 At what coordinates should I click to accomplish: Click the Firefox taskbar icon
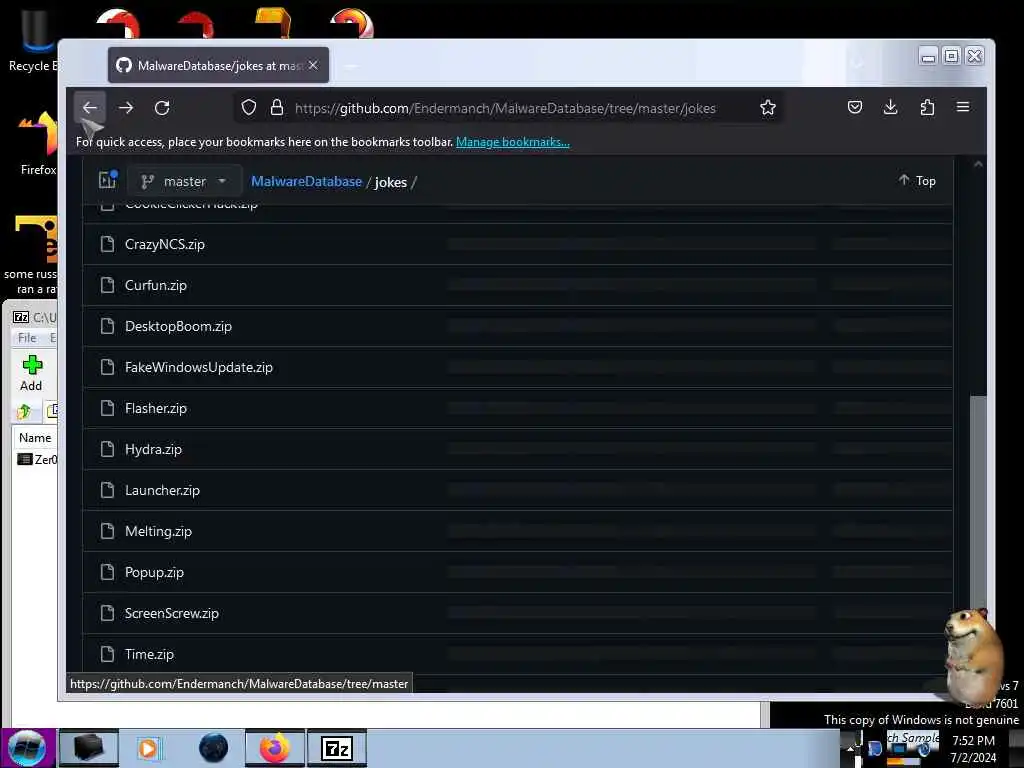[x=275, y=748]
